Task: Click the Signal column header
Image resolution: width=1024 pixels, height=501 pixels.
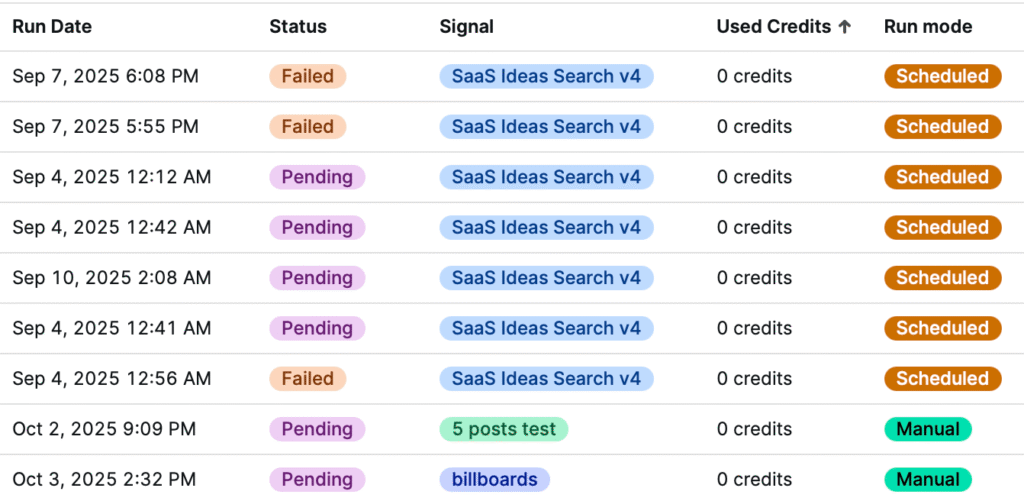Action: [x=467, y=27]
